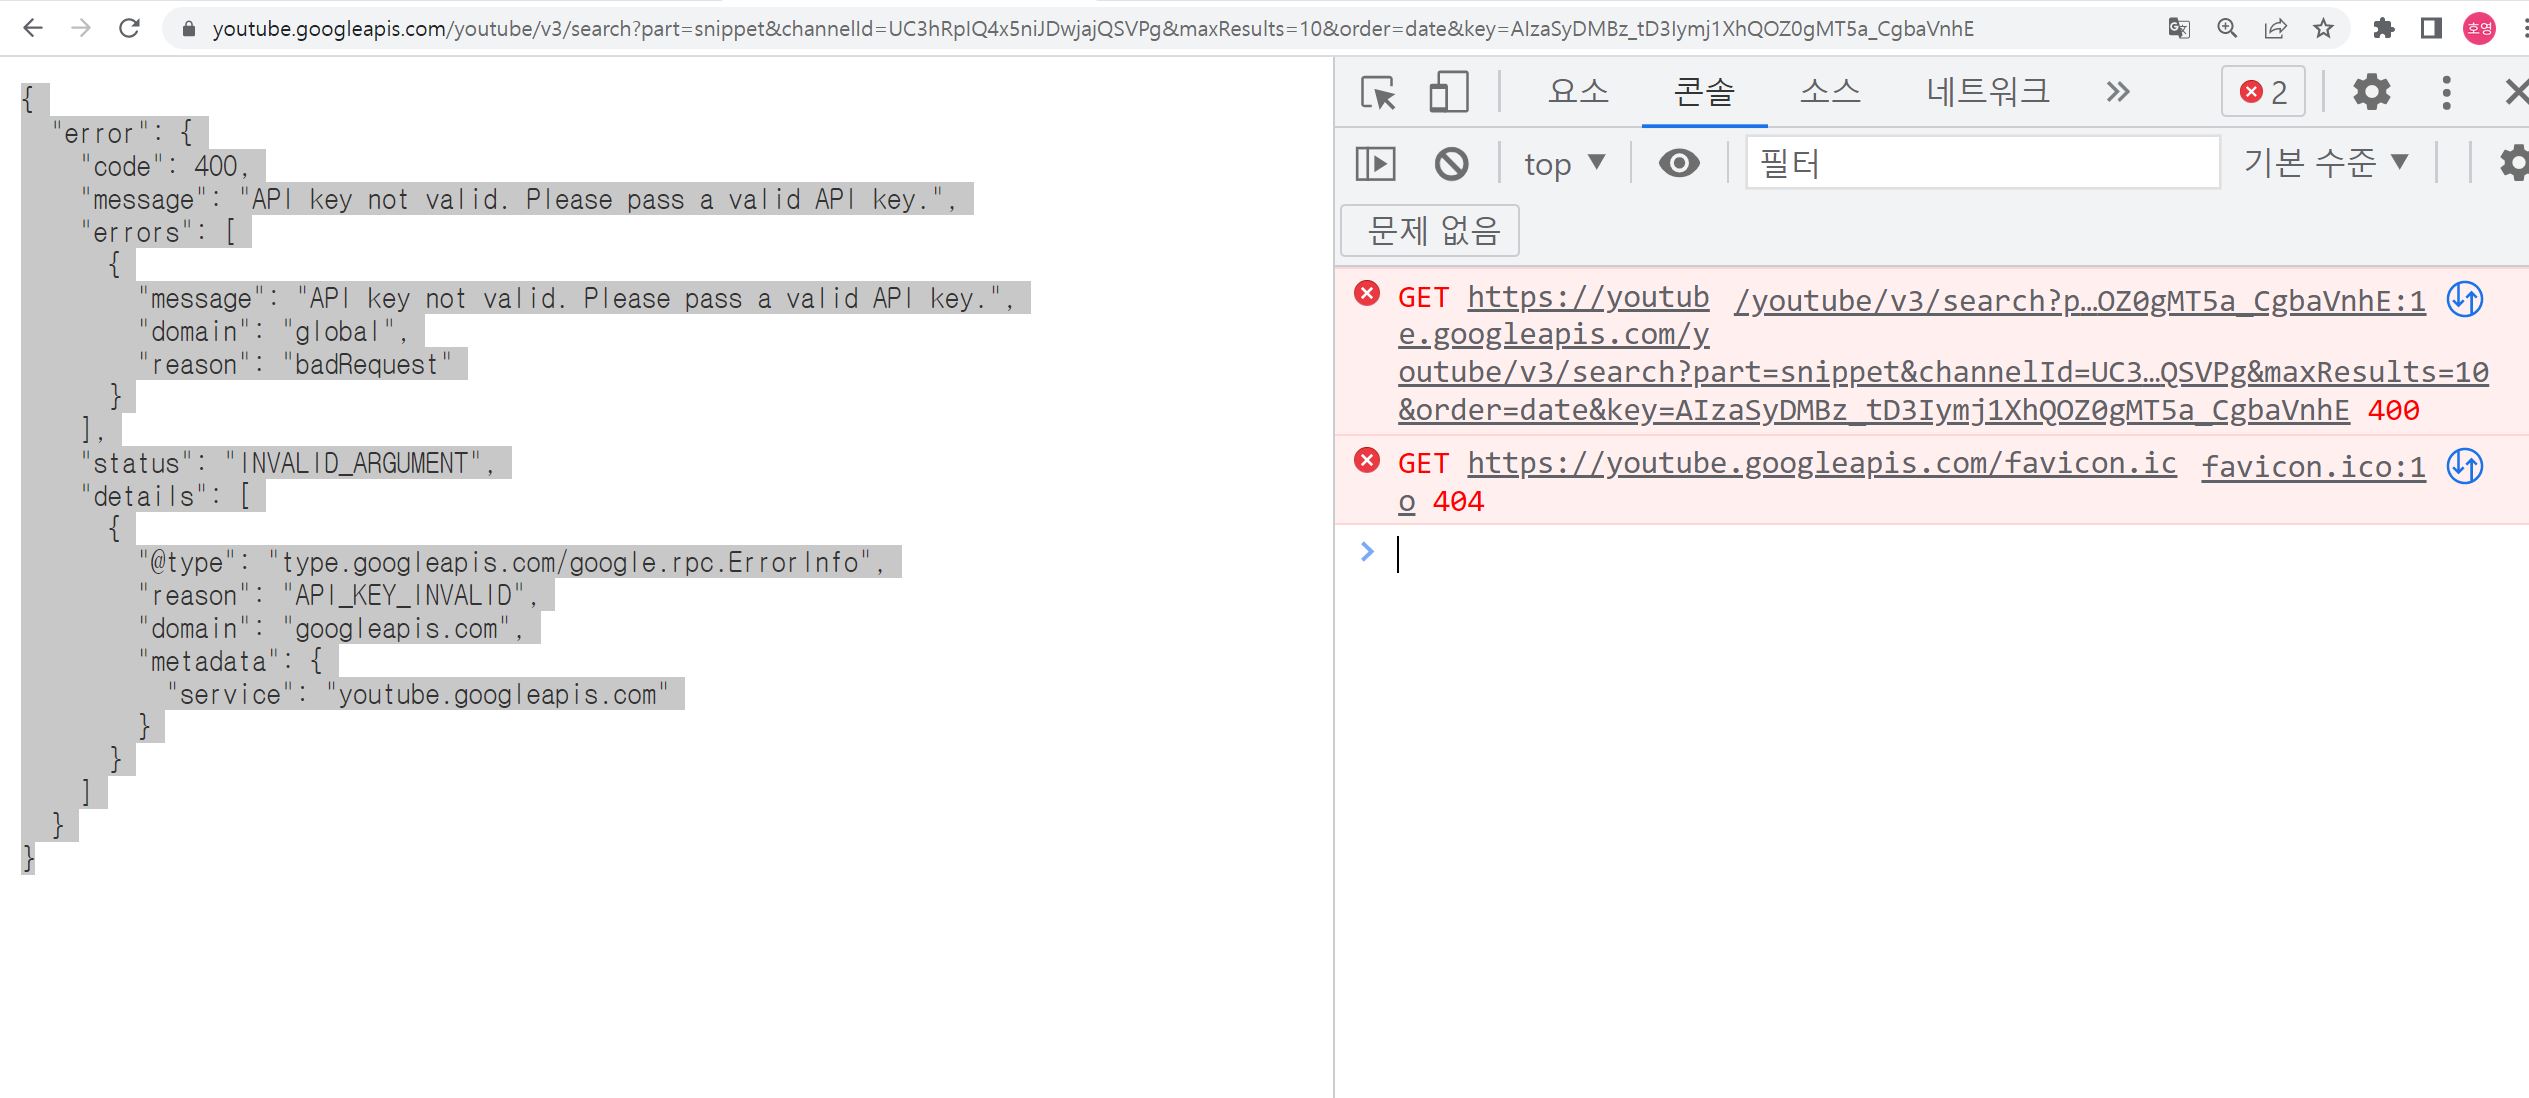Open the browser extensions puzzle icon
The width and height of the screenshot is (2529, 1098).
click(2383, 28)
